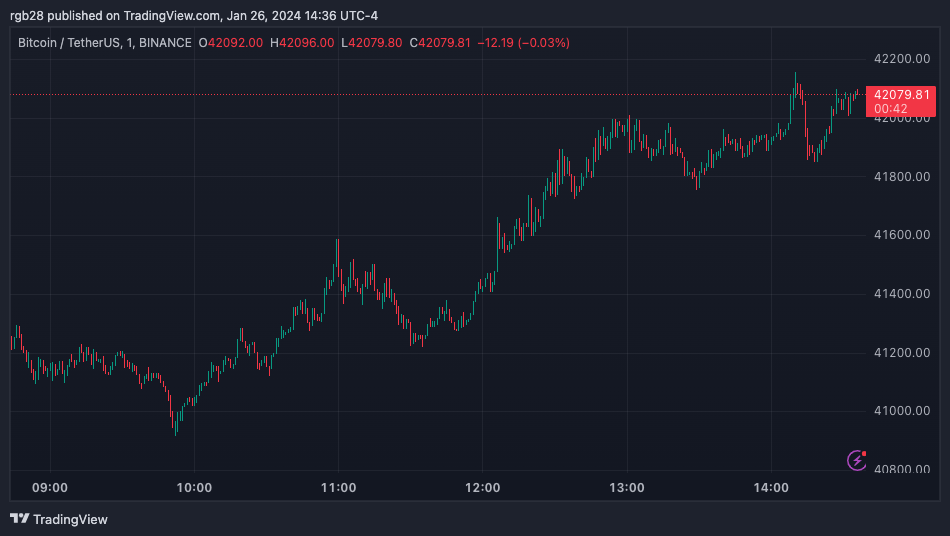Click the TradingView wordmark text

pyautogui.click(x=70, y=519)
